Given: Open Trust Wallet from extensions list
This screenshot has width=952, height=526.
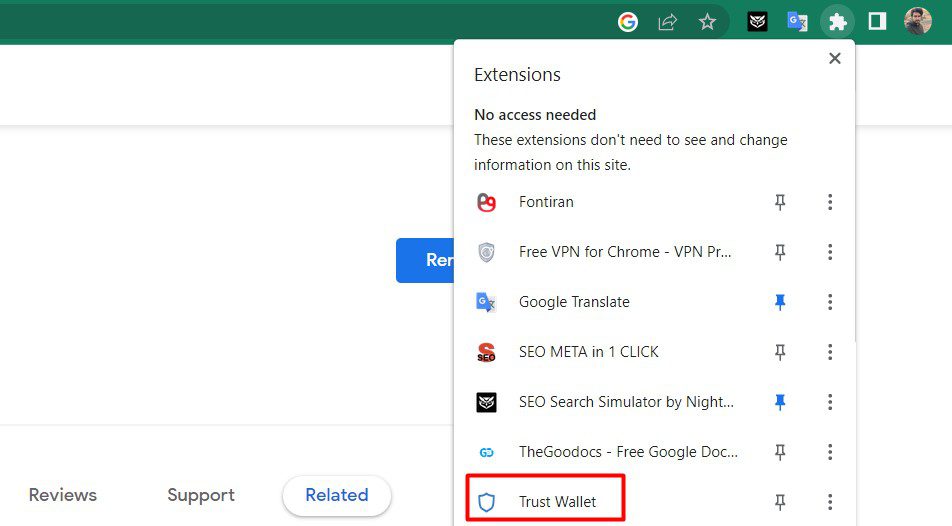Looking at the screenshot, I should click(x=557, y=502).
